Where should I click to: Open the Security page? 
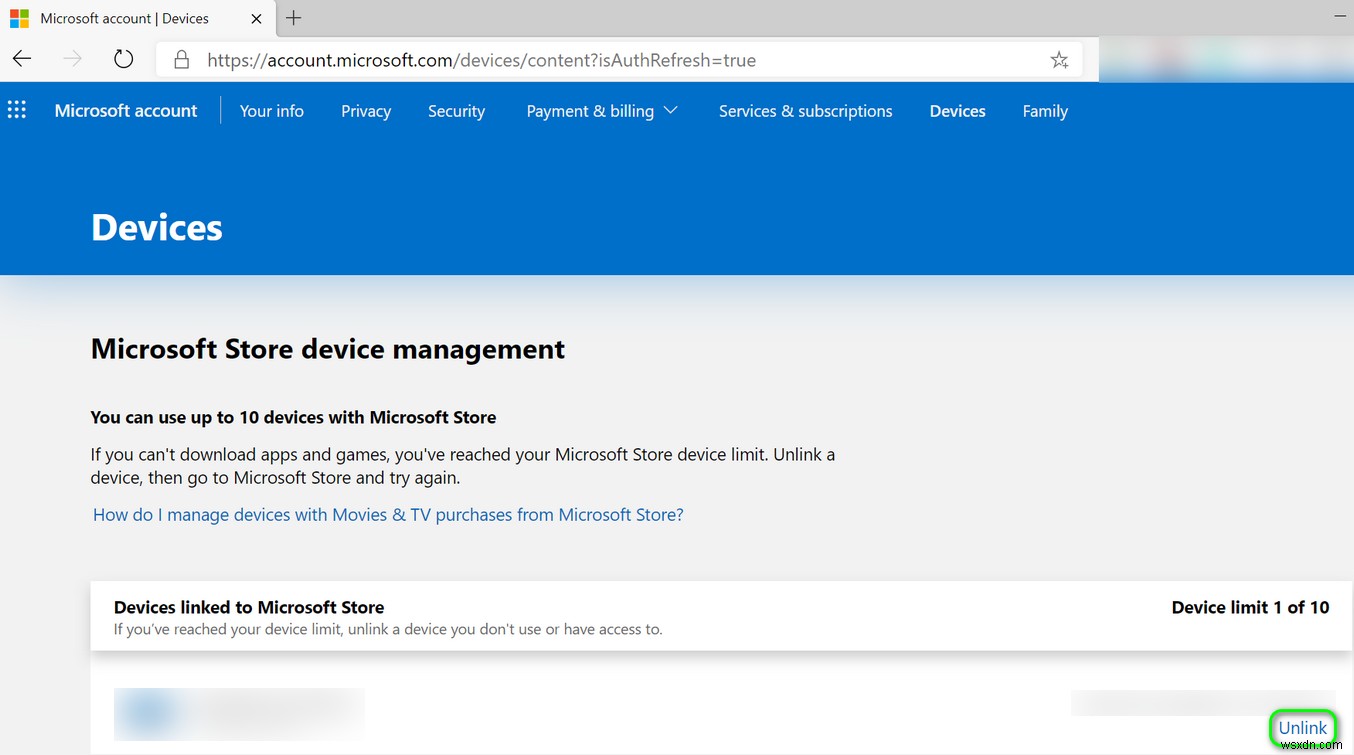click(456, 111)
